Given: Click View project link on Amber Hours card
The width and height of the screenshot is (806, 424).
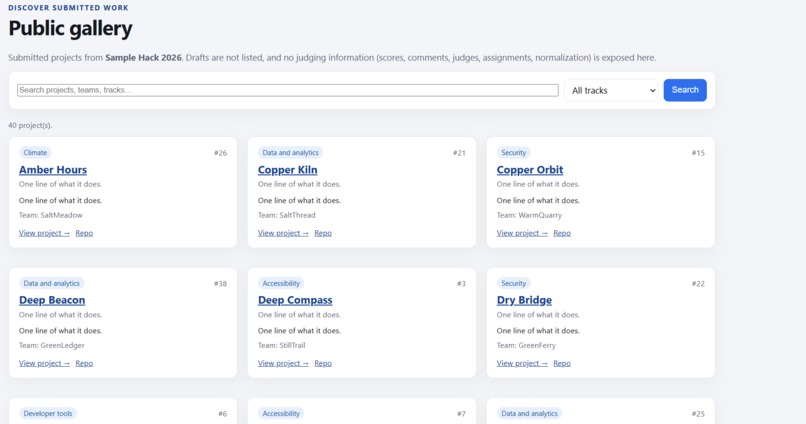Looking at the screenshot, I should click(44, 233).
